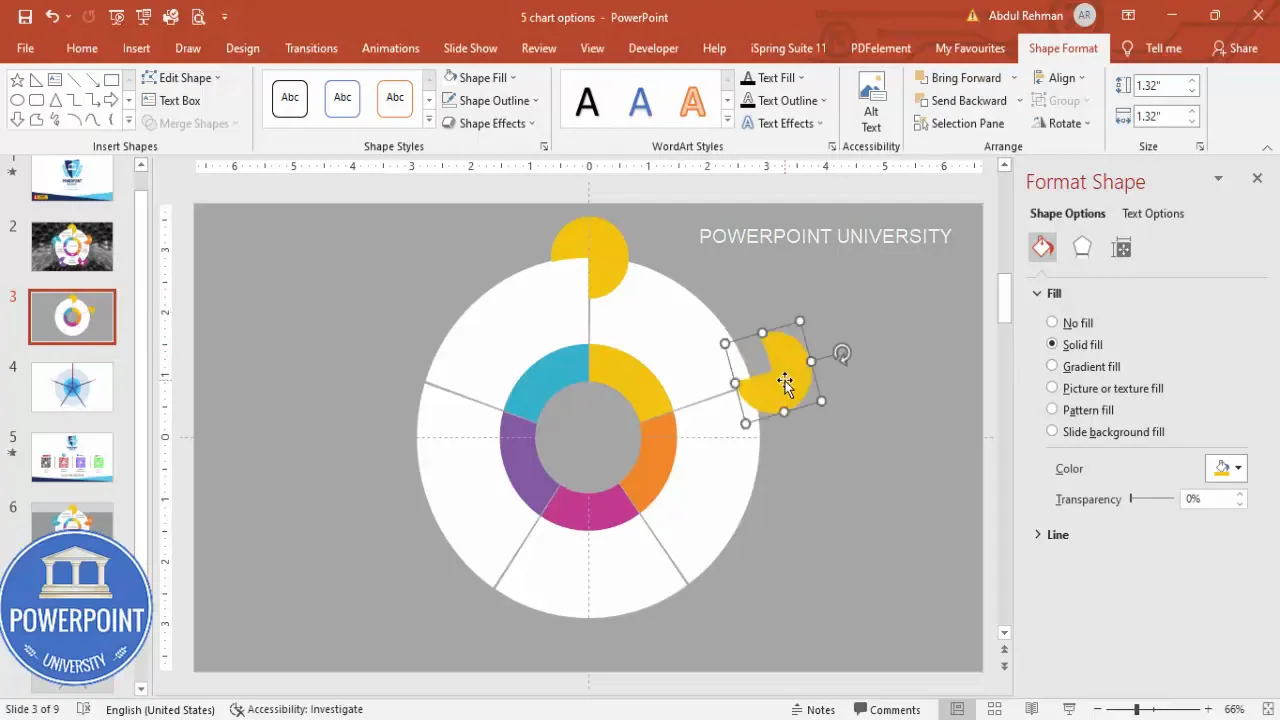Undo the last action
1280x720 pixels.
coord(52,17)
